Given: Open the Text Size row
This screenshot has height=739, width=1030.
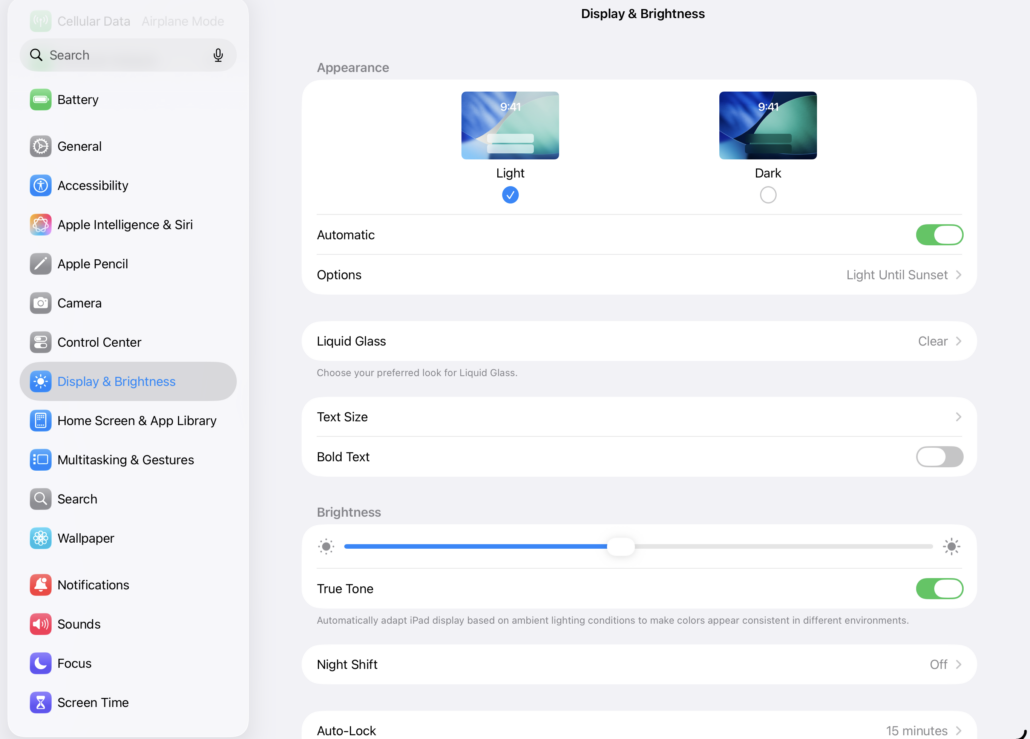Looking at the screenshot, I should click(639, 417).
